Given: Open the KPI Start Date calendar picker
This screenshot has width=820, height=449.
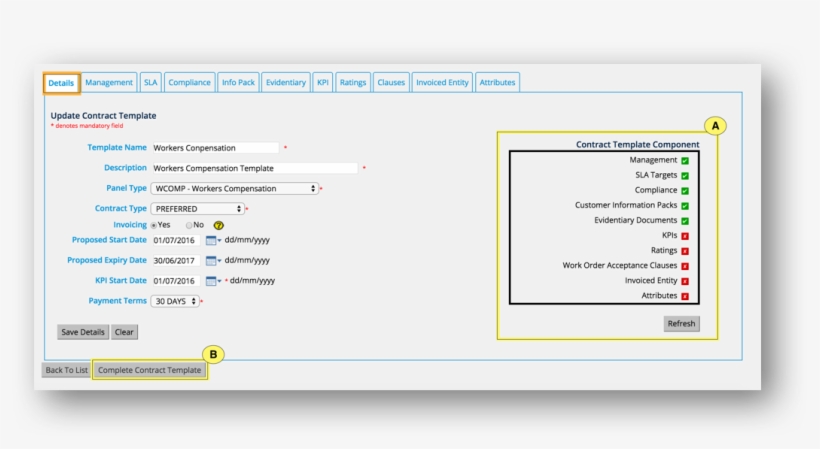Looking at the screenshot, I should point(212,281).
